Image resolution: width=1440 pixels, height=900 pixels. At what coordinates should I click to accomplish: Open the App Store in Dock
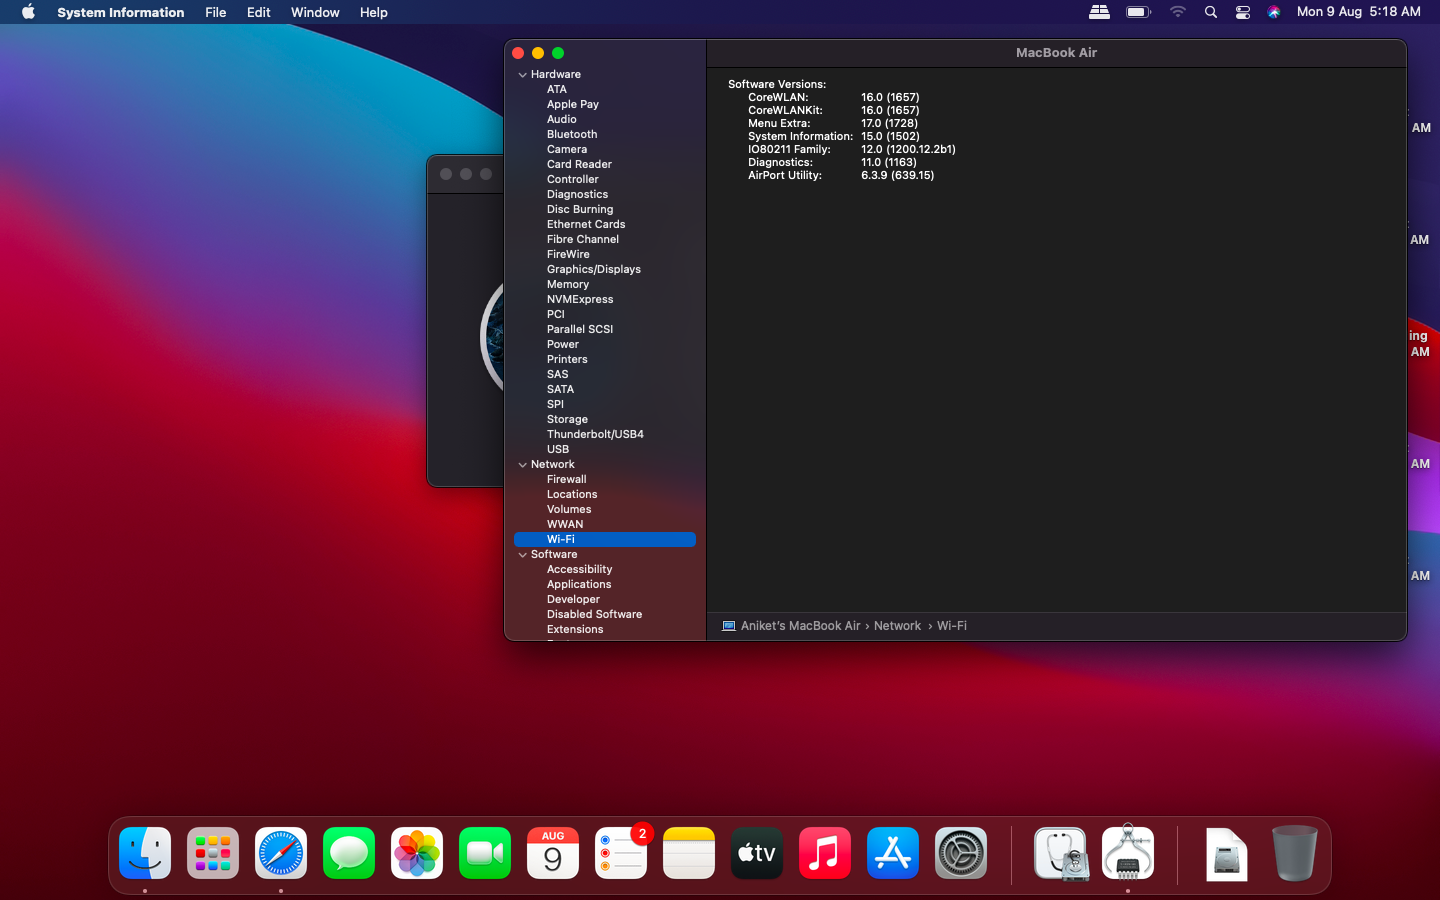click(893, 854)
